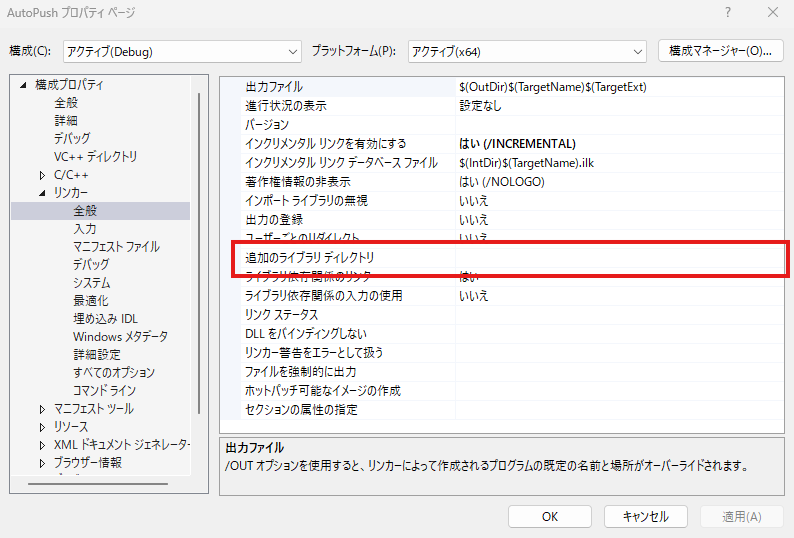Select 追加のライブラリ ディレクトリ property
Screen dimensions: 794x538
click(309, 258)
